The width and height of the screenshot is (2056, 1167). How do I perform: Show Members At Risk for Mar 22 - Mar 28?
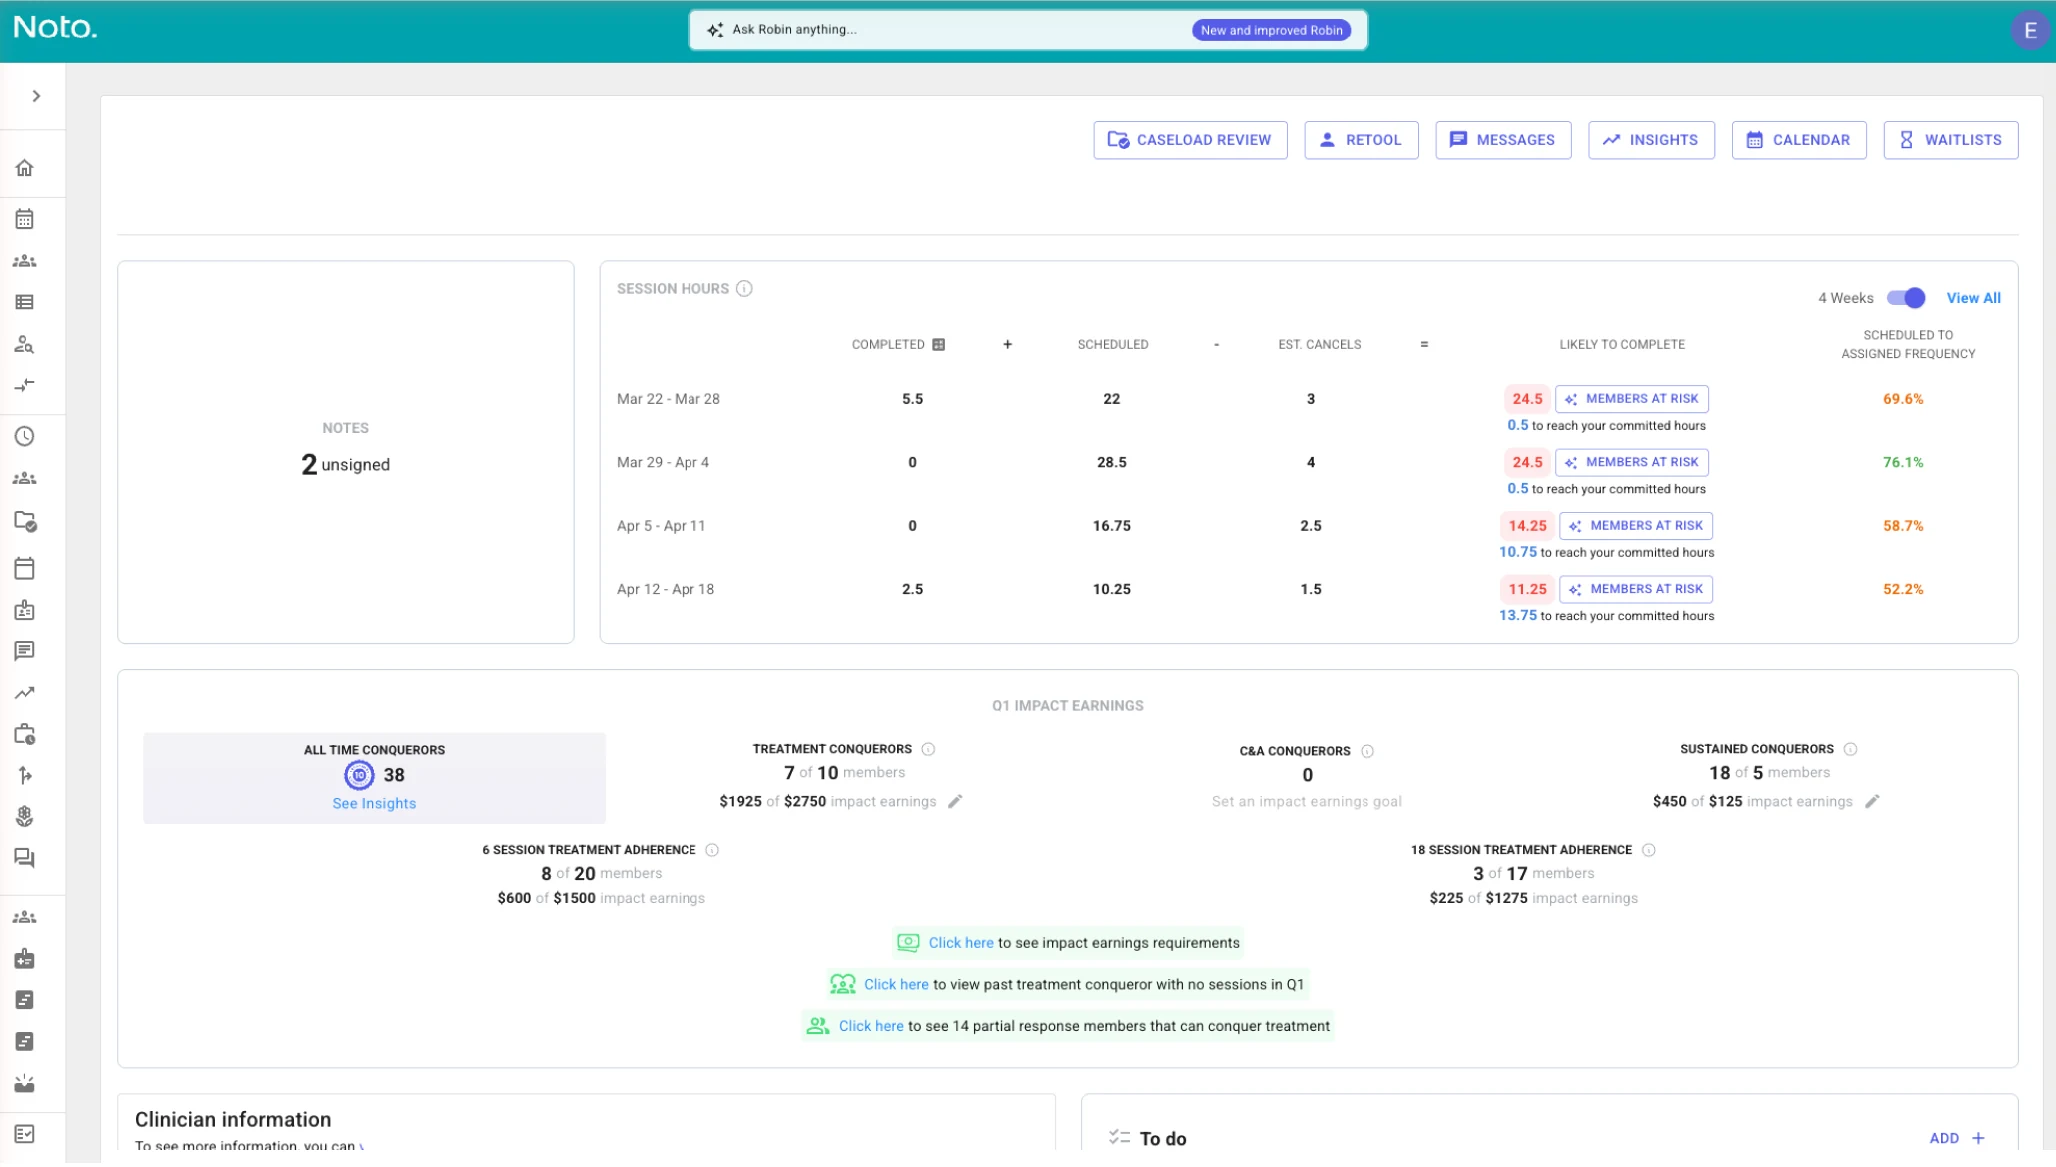[x=1631, y=399]
